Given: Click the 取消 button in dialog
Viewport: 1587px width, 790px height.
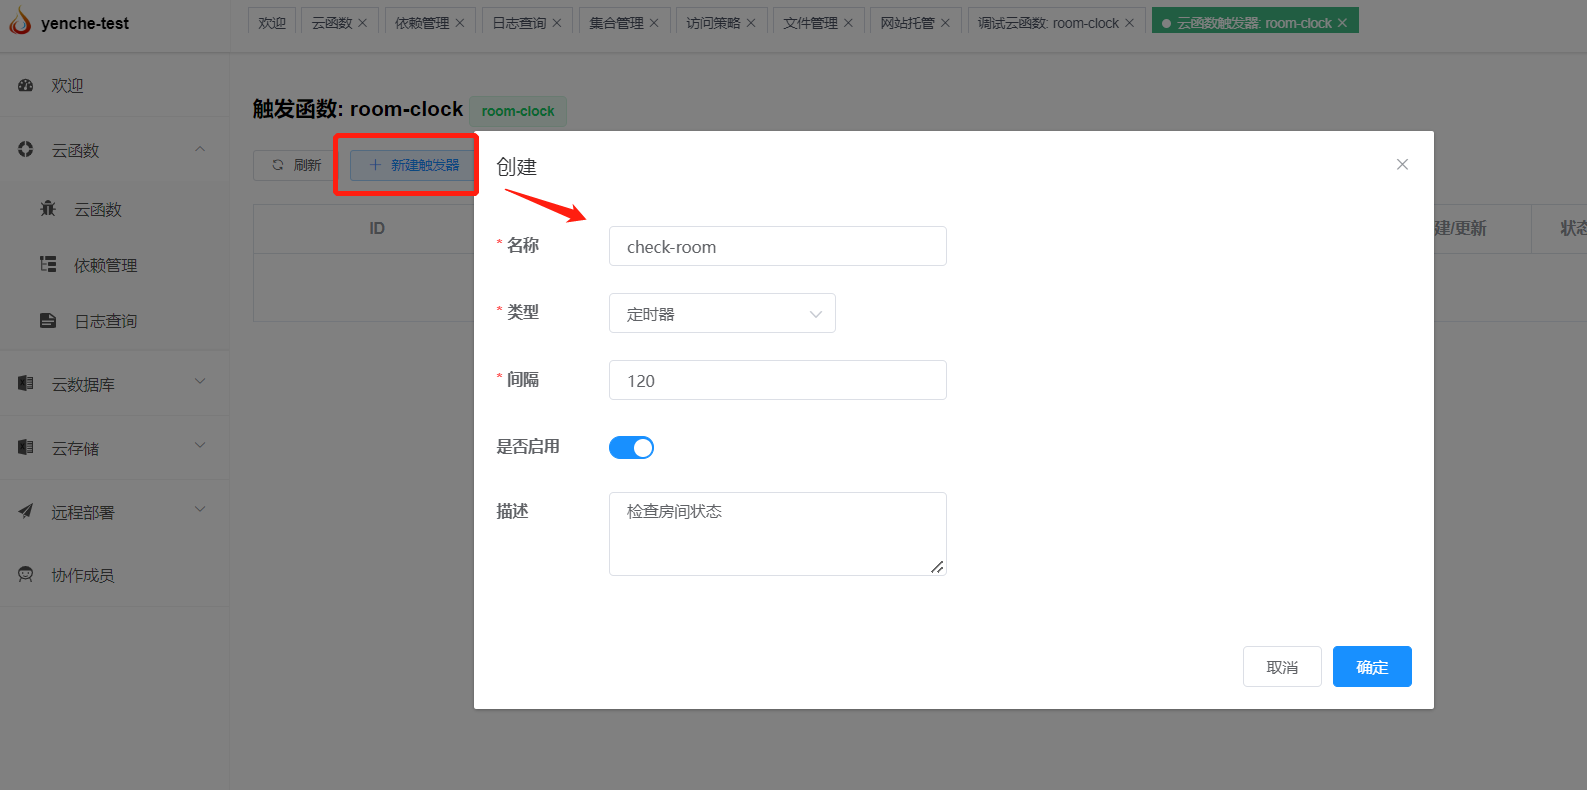Looking at the screenshot, I should tap(1282, 667).
